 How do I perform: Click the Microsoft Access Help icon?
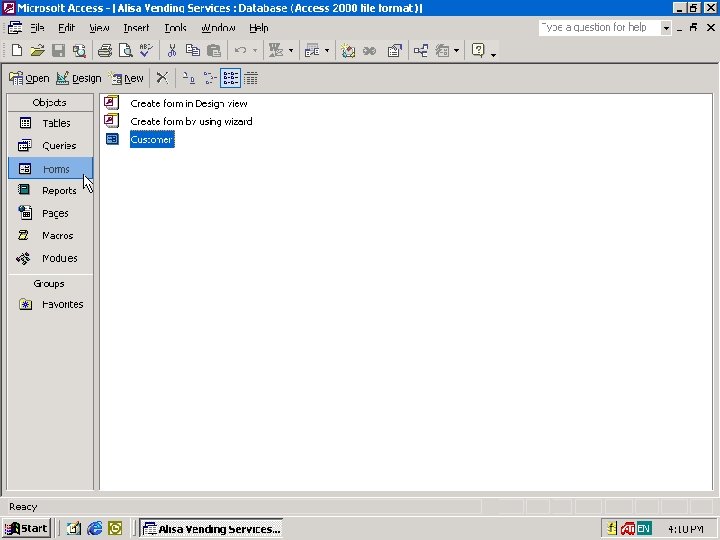point(478,51)
